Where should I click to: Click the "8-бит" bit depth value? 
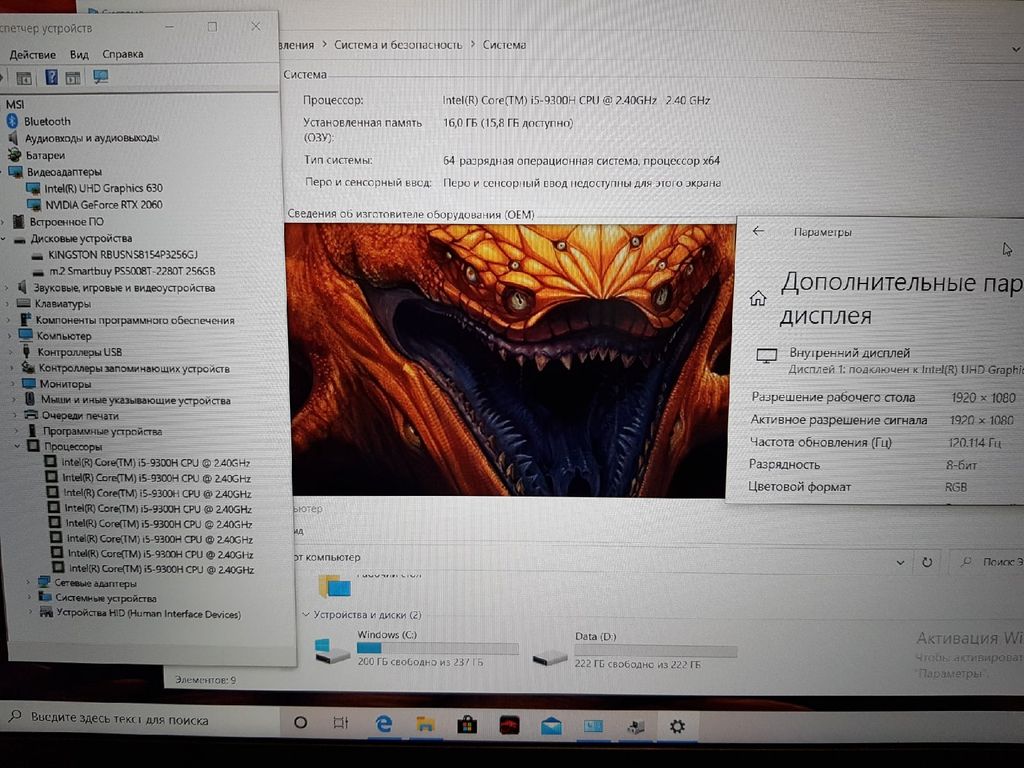click(961, 465)
